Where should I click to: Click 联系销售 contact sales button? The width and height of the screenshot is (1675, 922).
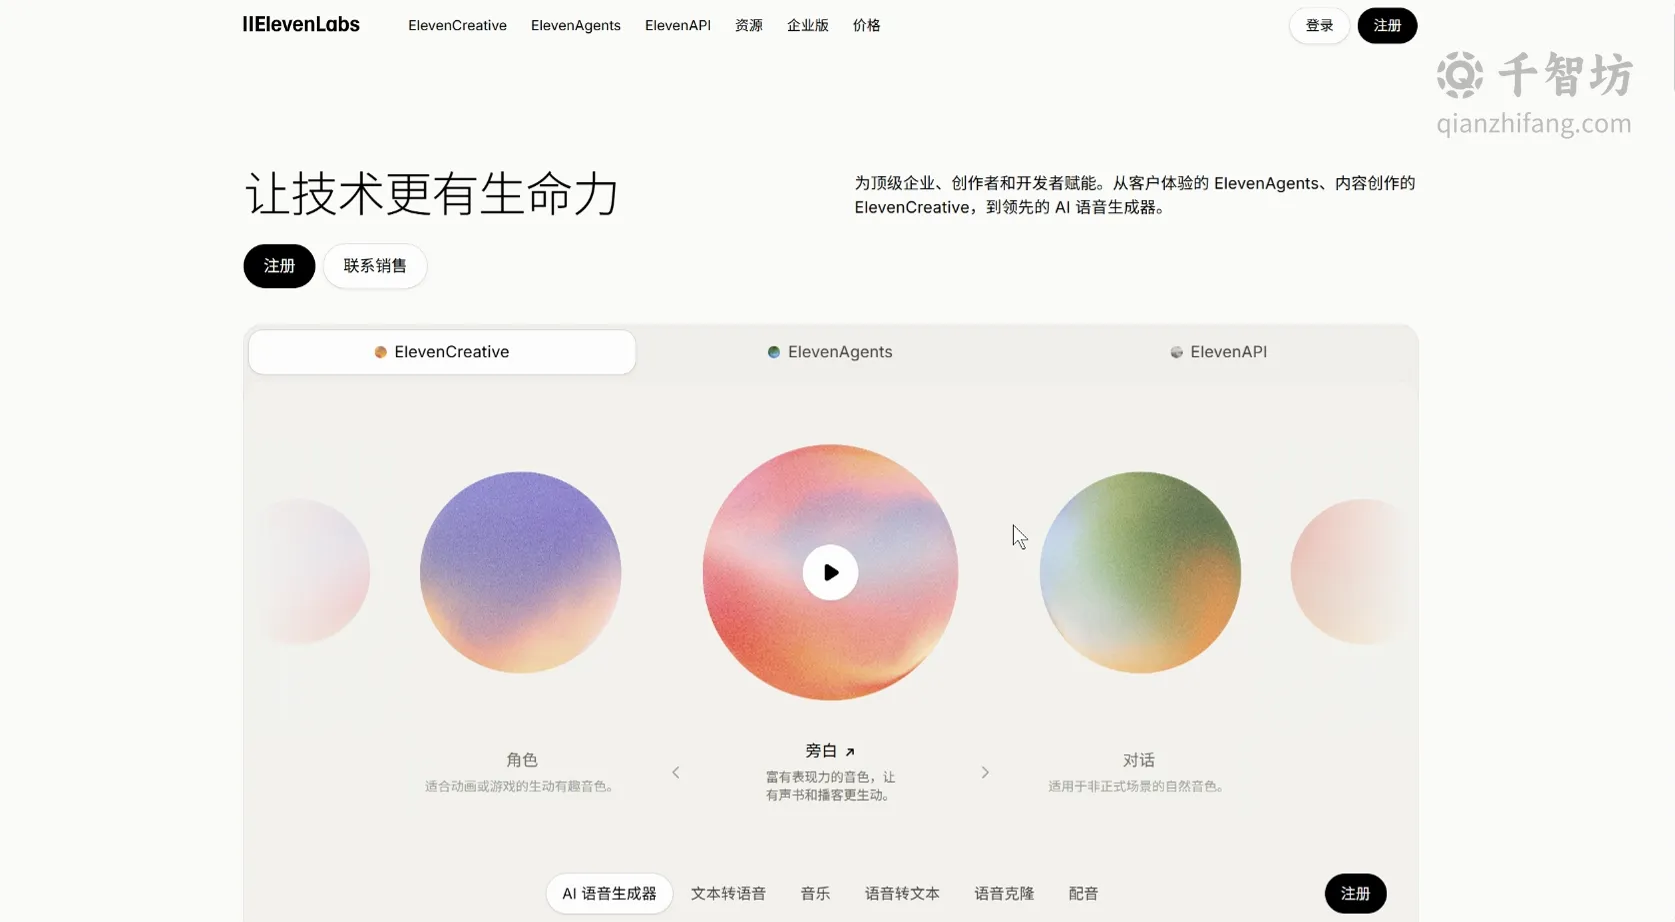(x=375, y=266)
